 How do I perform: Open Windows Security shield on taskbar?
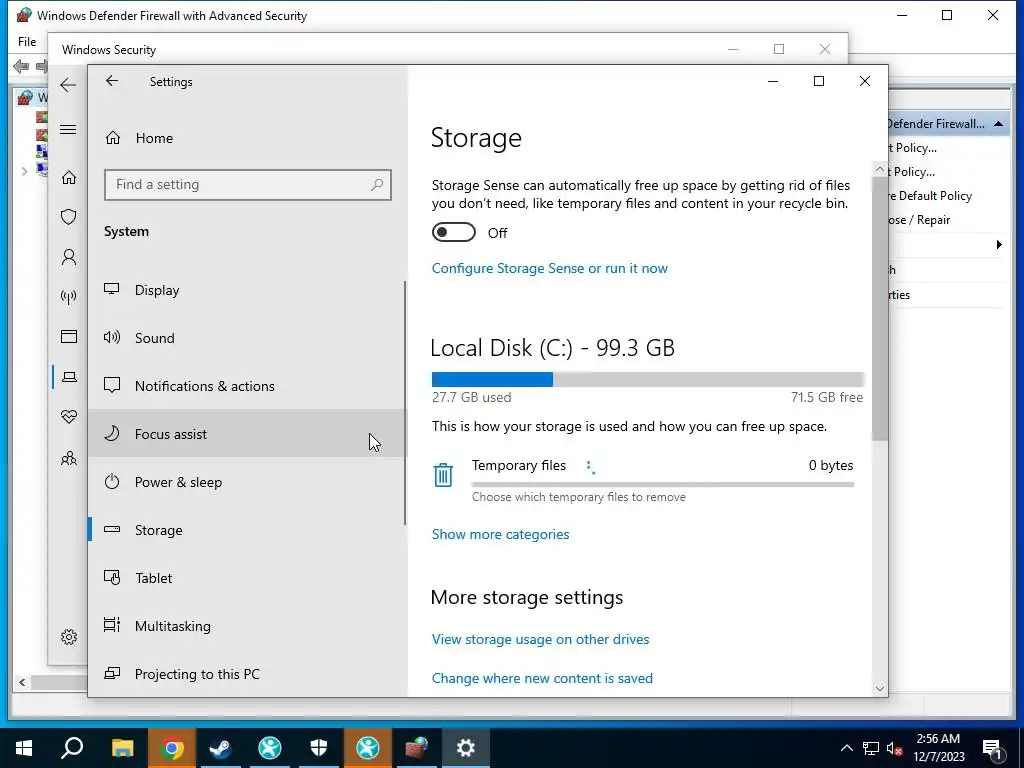pos(319,747)
